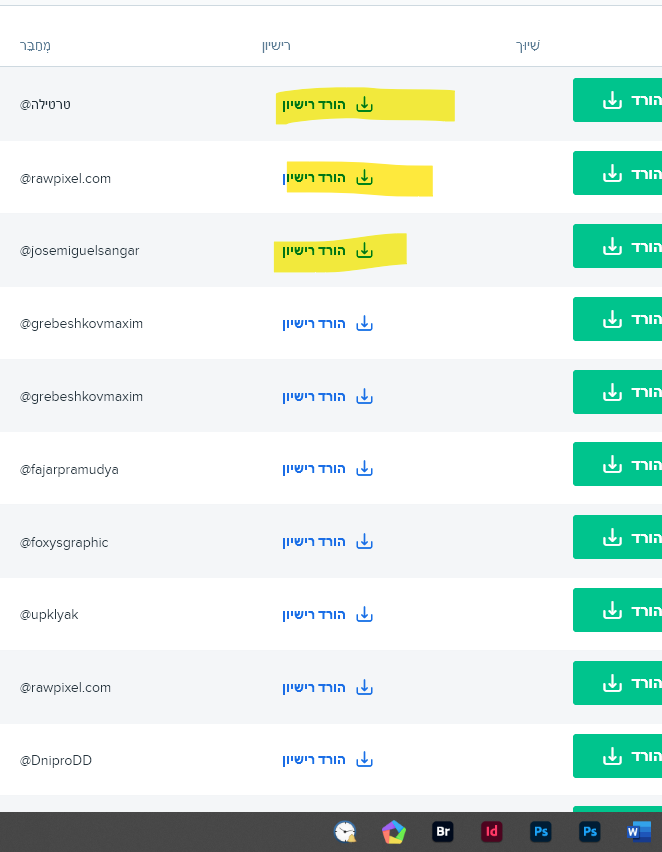
Task: Click the מְחַבֵּר column header
Action: (35, 46)
